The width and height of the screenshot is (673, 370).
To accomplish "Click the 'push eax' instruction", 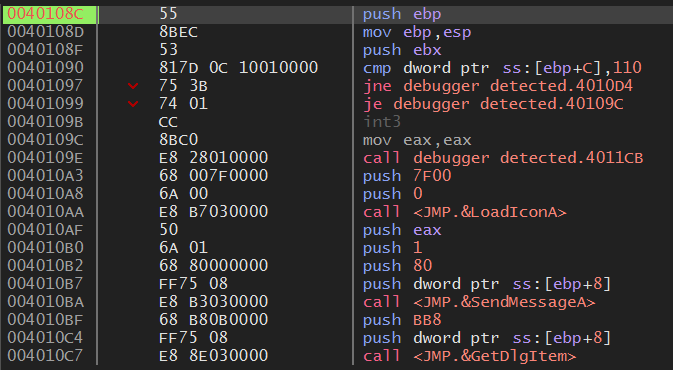I will pyautogui.click(x=402, y=230).
